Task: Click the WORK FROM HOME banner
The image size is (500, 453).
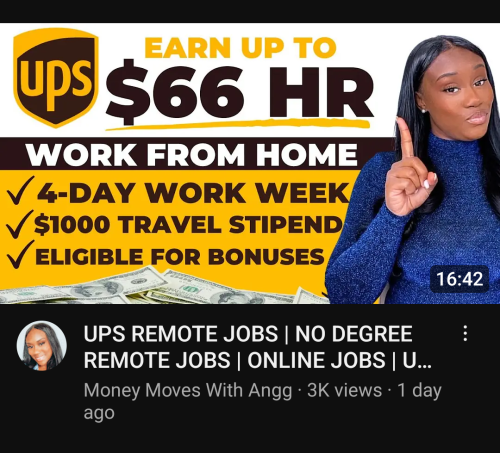Action: [192, 154]
